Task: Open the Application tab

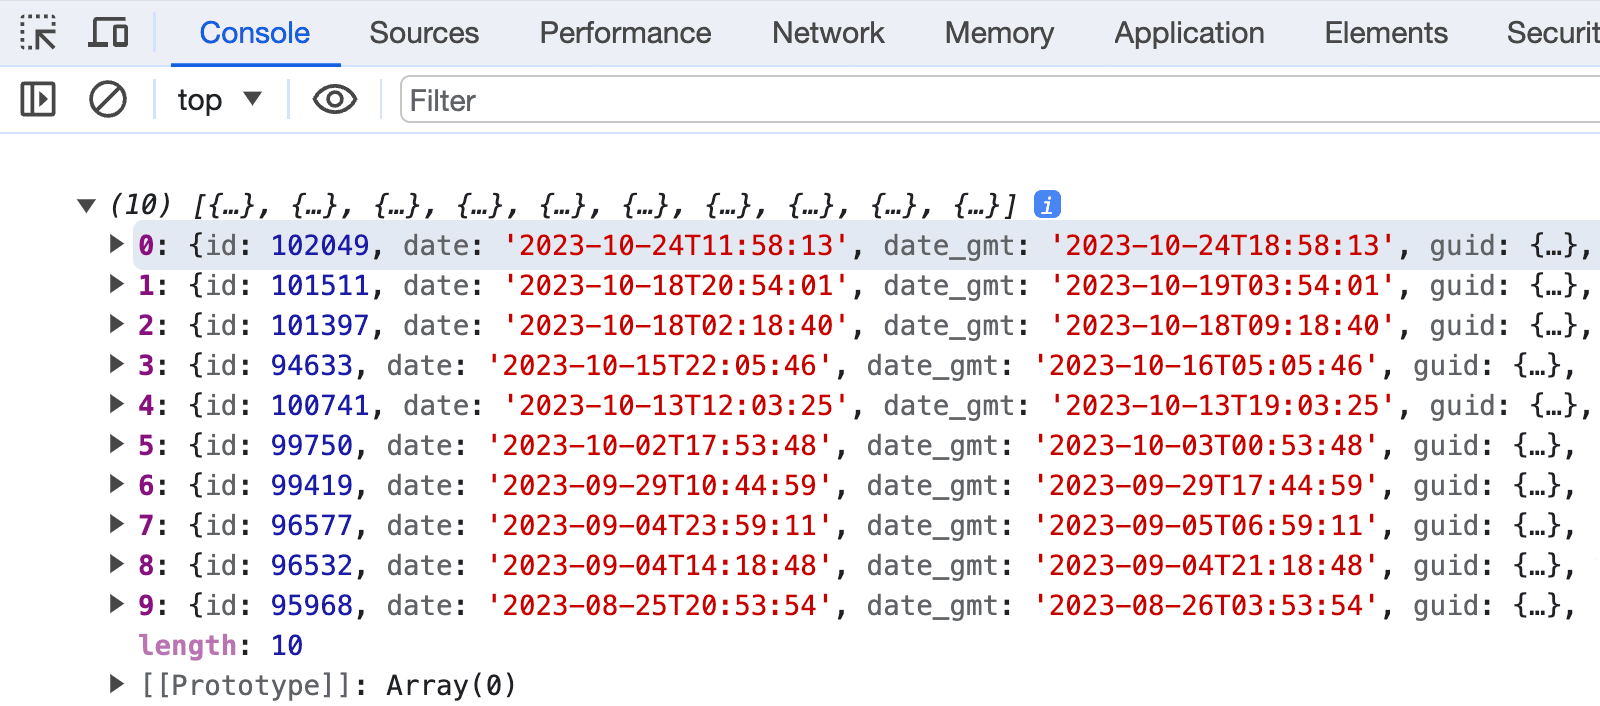Action: (x=1189, y=33)
